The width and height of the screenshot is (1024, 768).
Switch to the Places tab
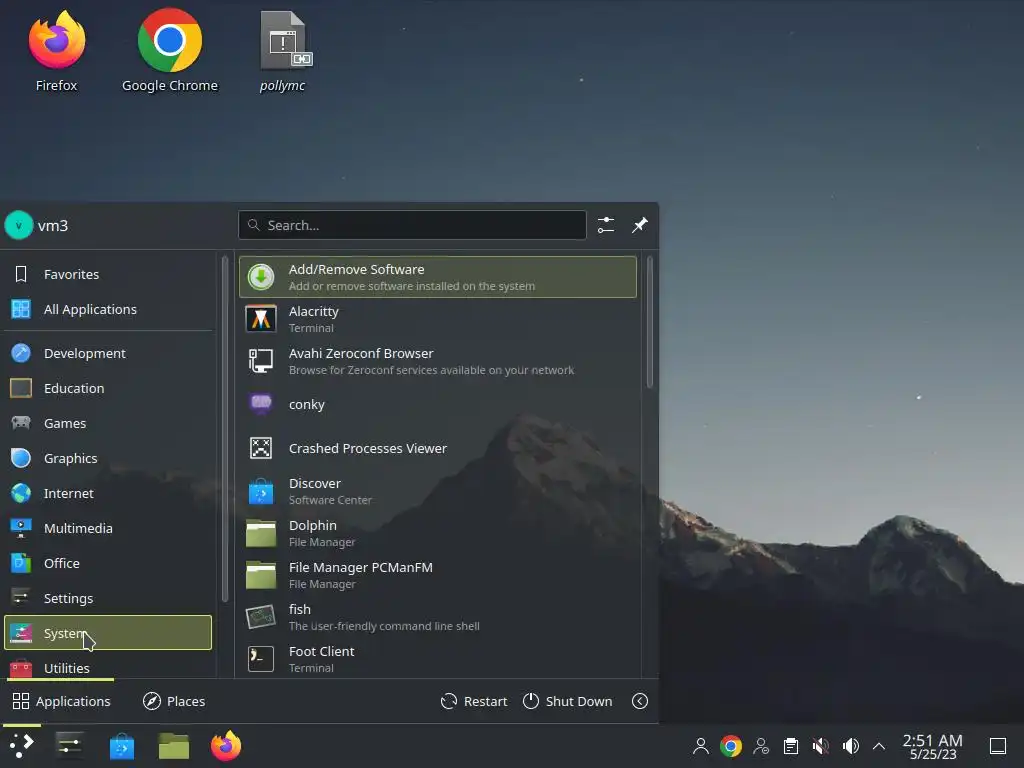tap(174, 701)
